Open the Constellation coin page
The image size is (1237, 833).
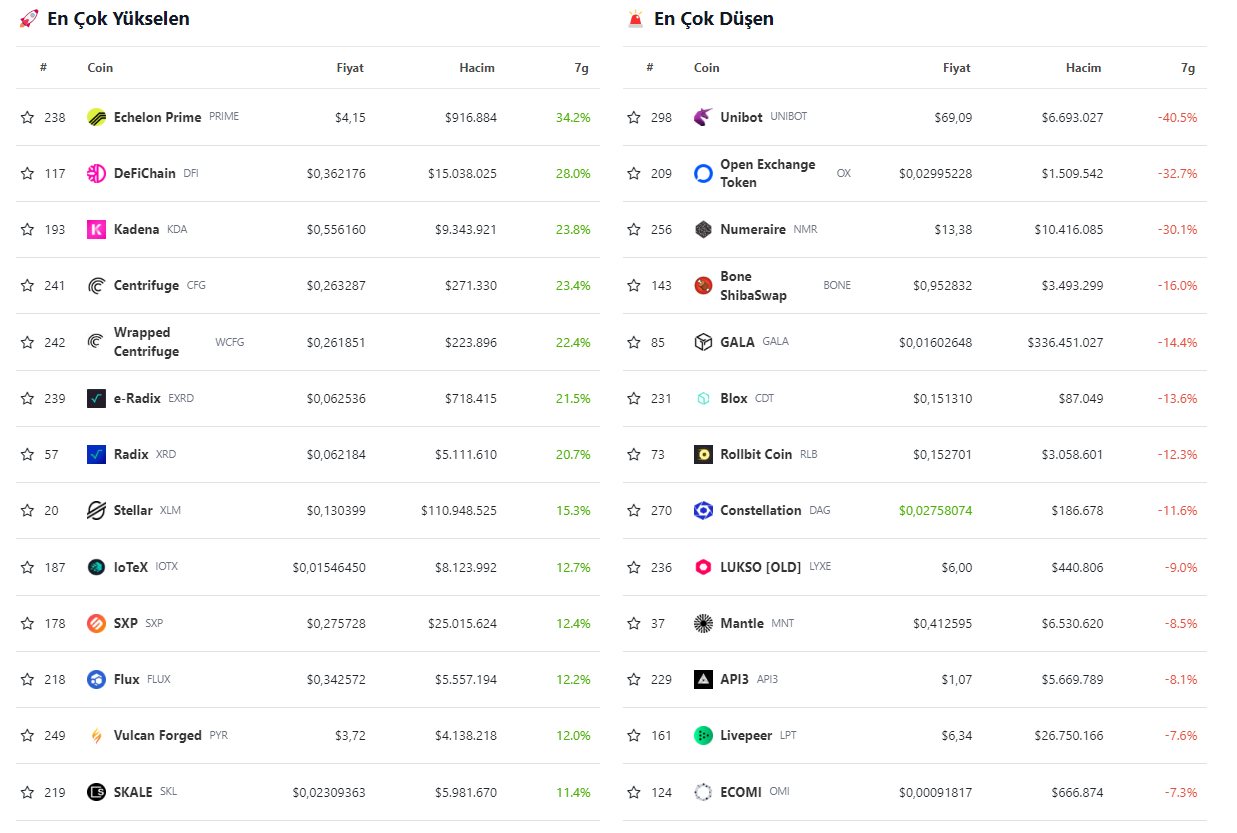760,510
